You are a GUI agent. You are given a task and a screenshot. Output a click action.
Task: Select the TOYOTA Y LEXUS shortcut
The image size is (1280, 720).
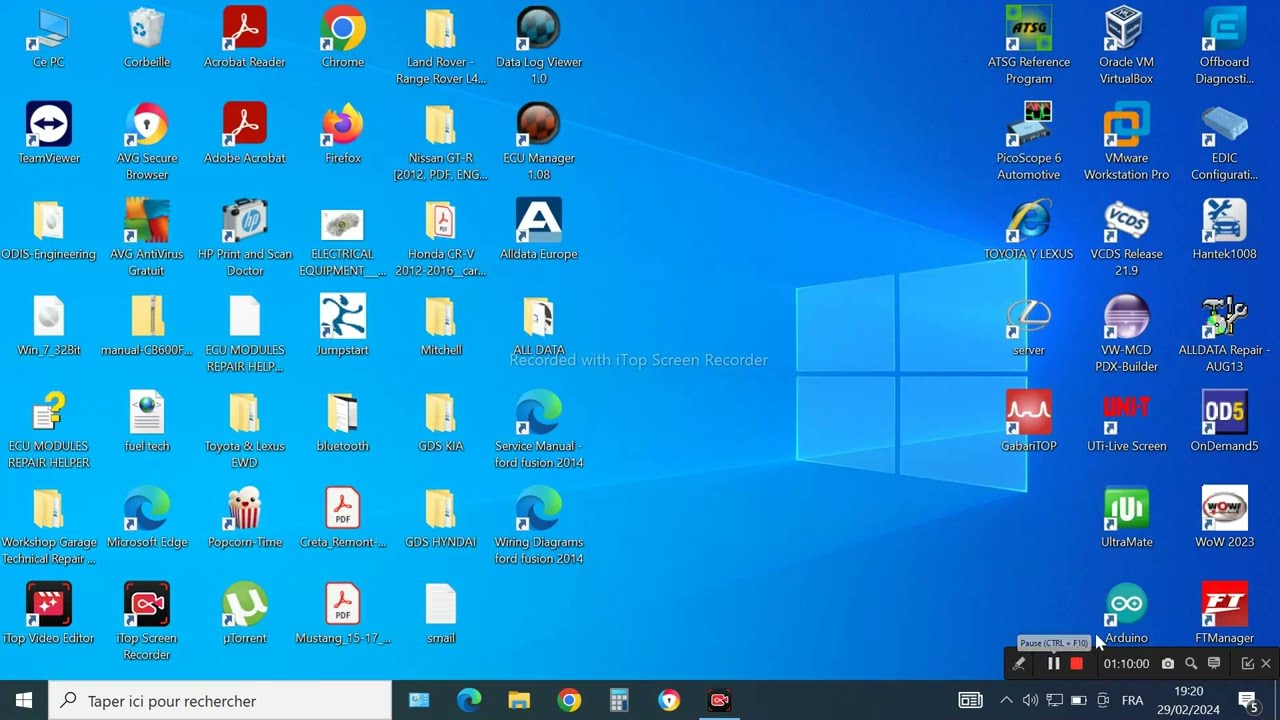click(1029, 230)
